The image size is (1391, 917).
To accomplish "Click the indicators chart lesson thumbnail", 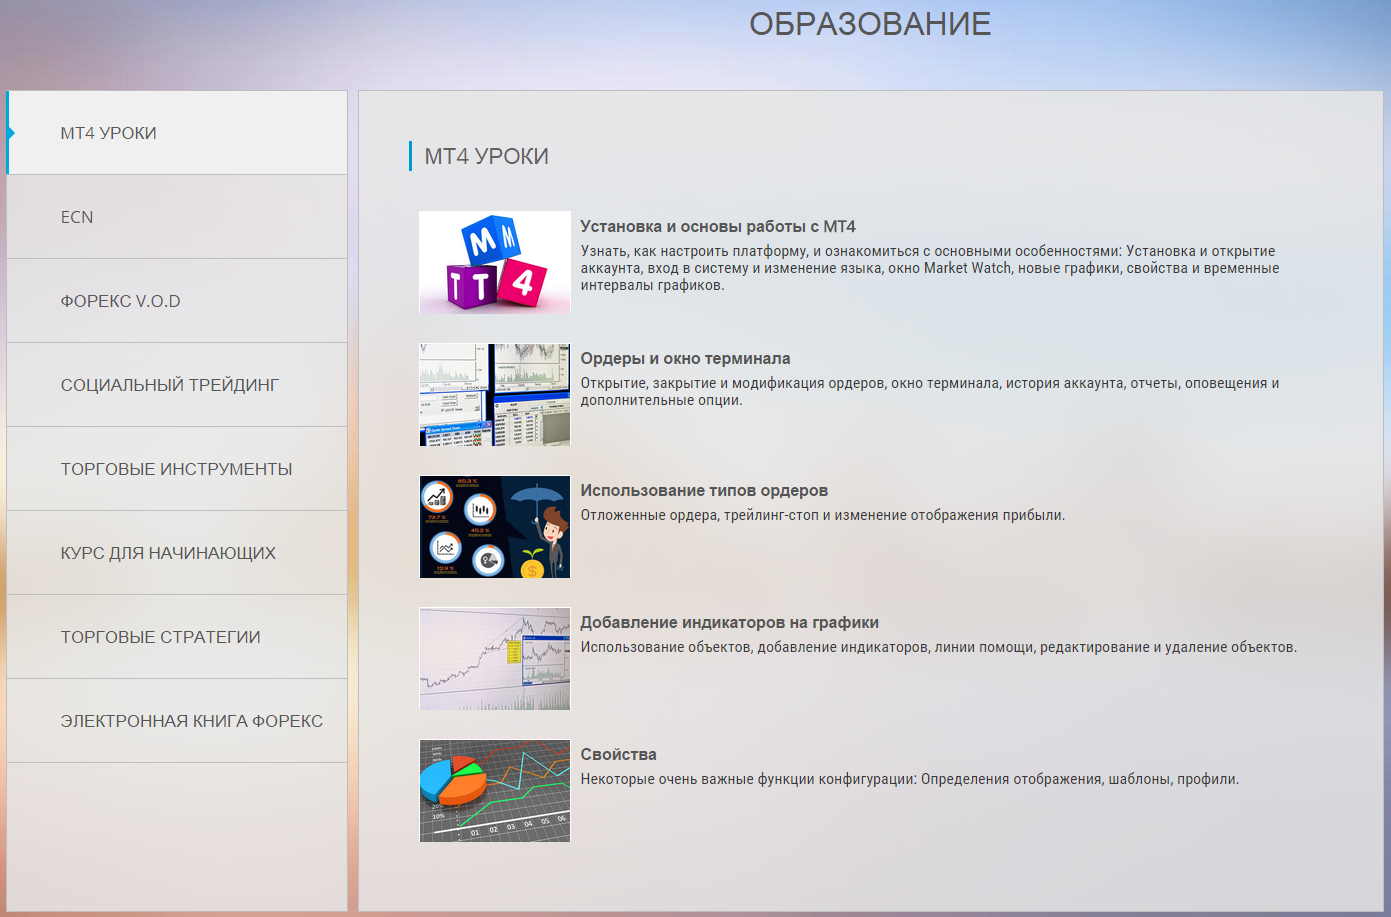I will 494,658.
